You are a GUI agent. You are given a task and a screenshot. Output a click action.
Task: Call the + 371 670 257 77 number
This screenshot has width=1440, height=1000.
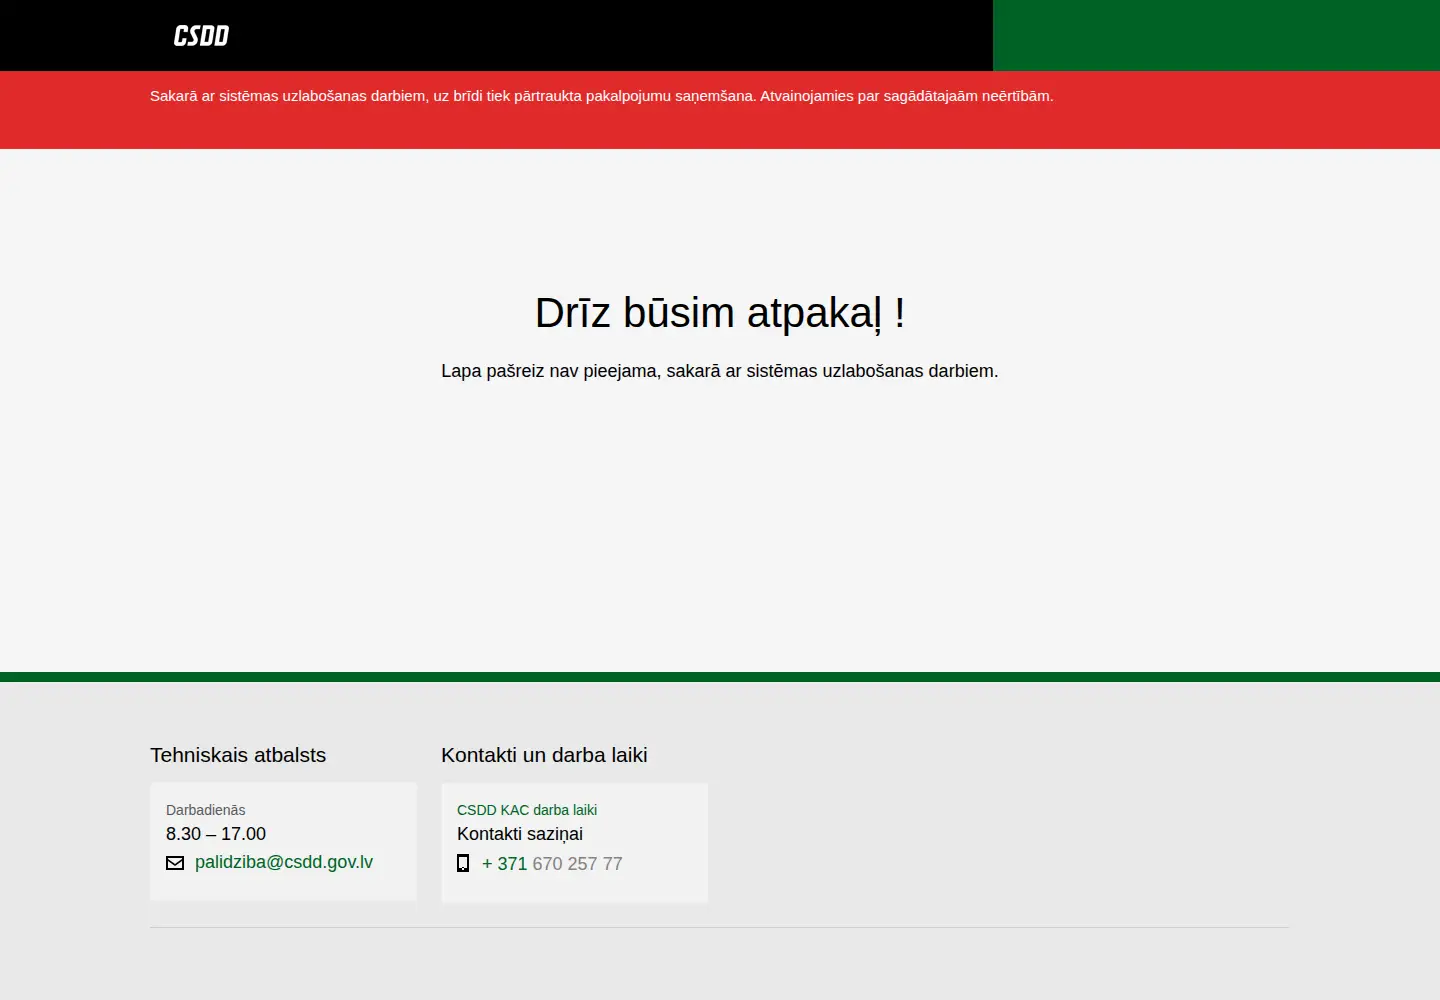coord(552,864)
